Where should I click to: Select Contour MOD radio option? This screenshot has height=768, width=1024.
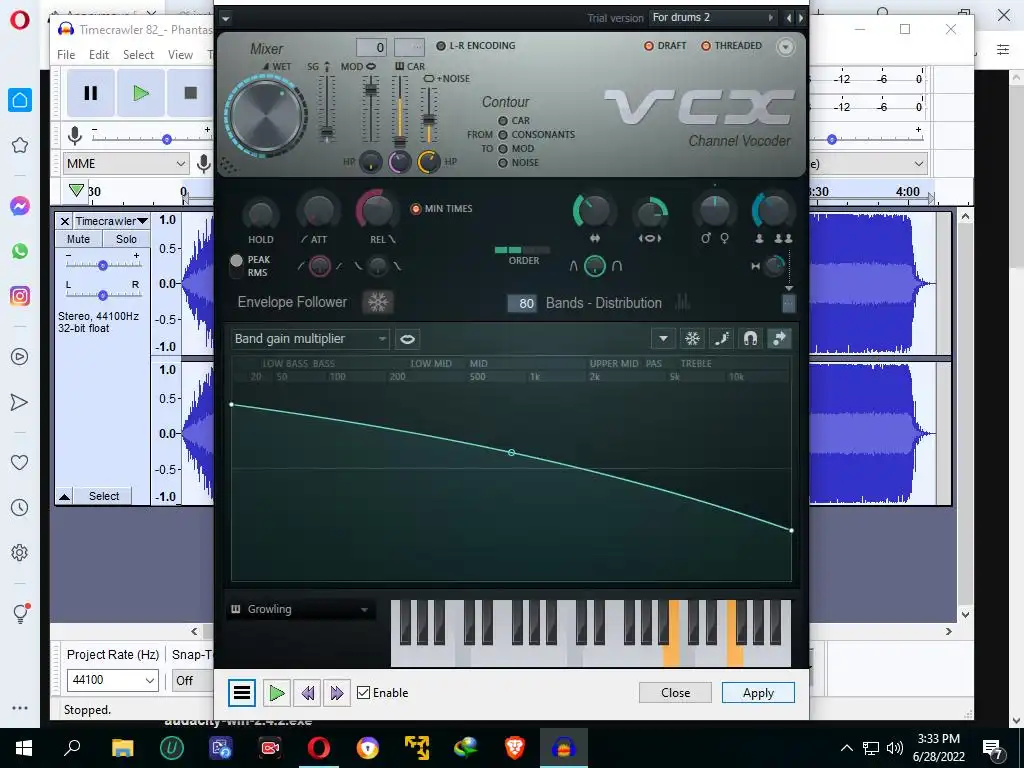point(503,149)
